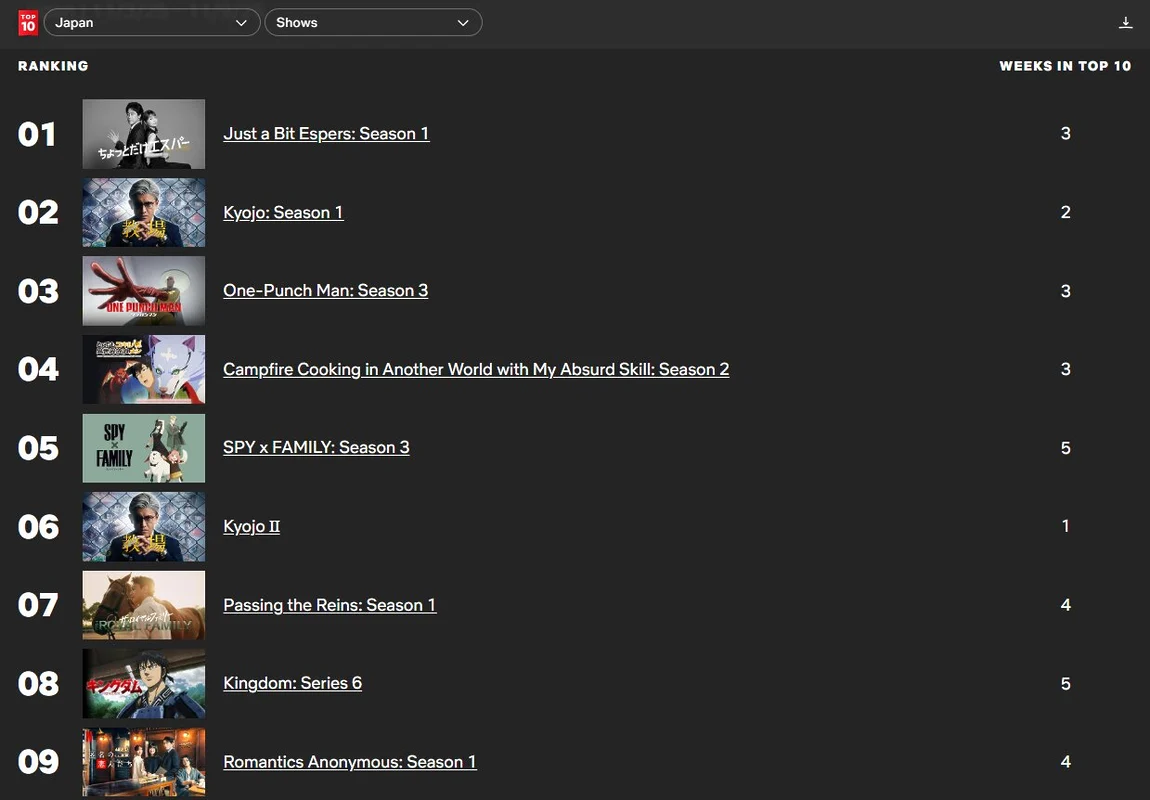
Task: Click the Netflix Top 10 logo icon
Action: point(28,22)
